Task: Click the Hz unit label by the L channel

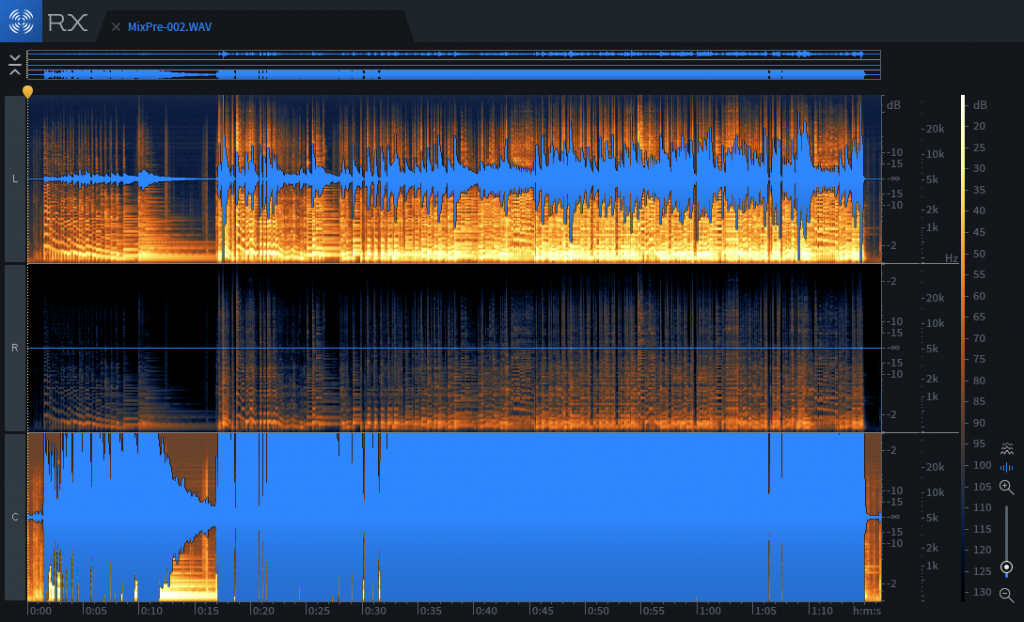Action: [952, 259]
